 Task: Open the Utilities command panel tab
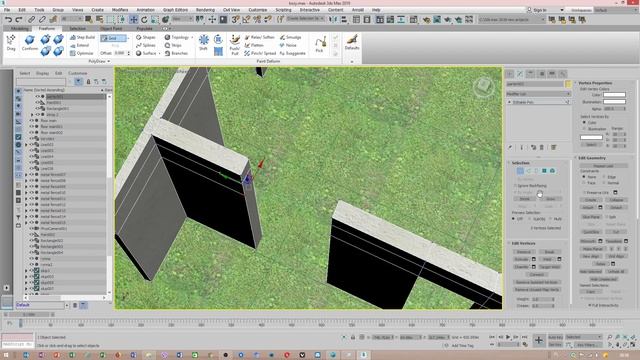[x=562, y=74]
